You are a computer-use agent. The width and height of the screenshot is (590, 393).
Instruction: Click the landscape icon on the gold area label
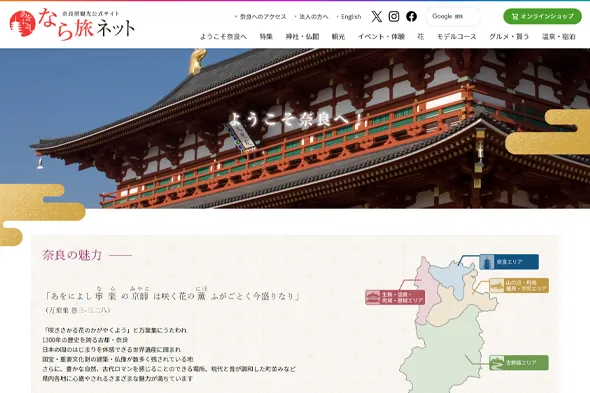(x=497, y=286)
